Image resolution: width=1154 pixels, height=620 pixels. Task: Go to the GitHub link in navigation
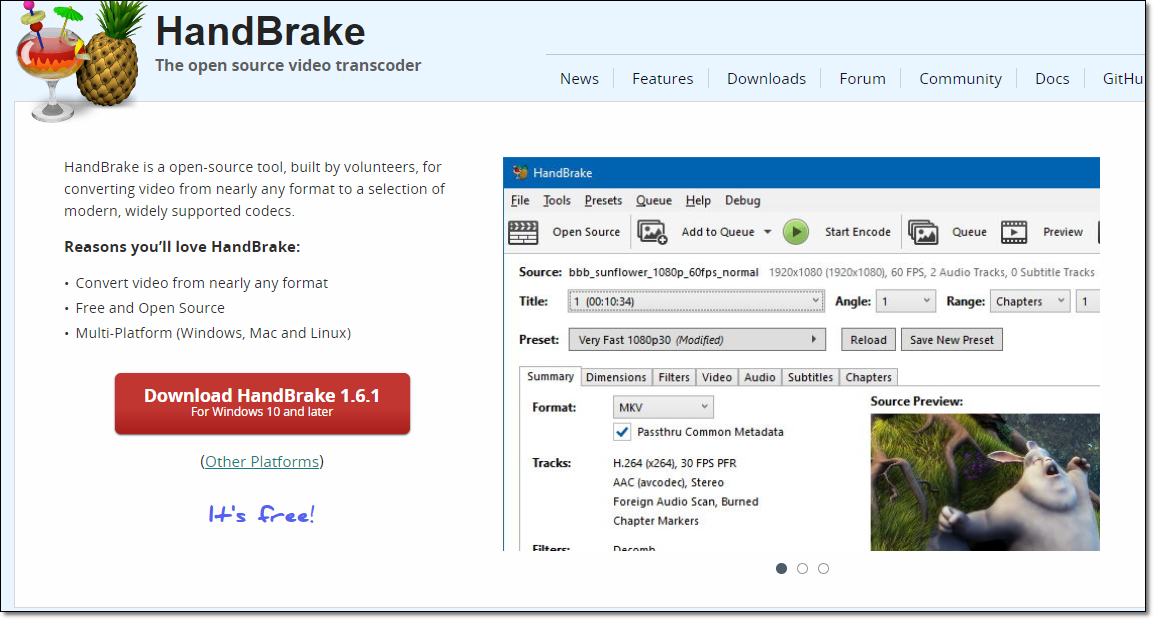[1123, 79]
